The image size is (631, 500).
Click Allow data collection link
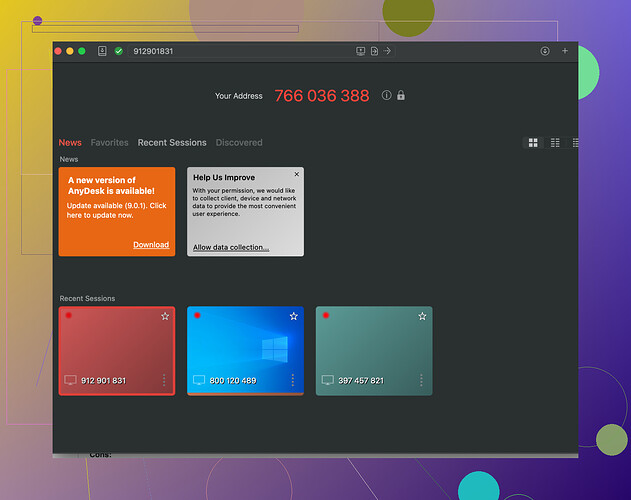[231, 247]
